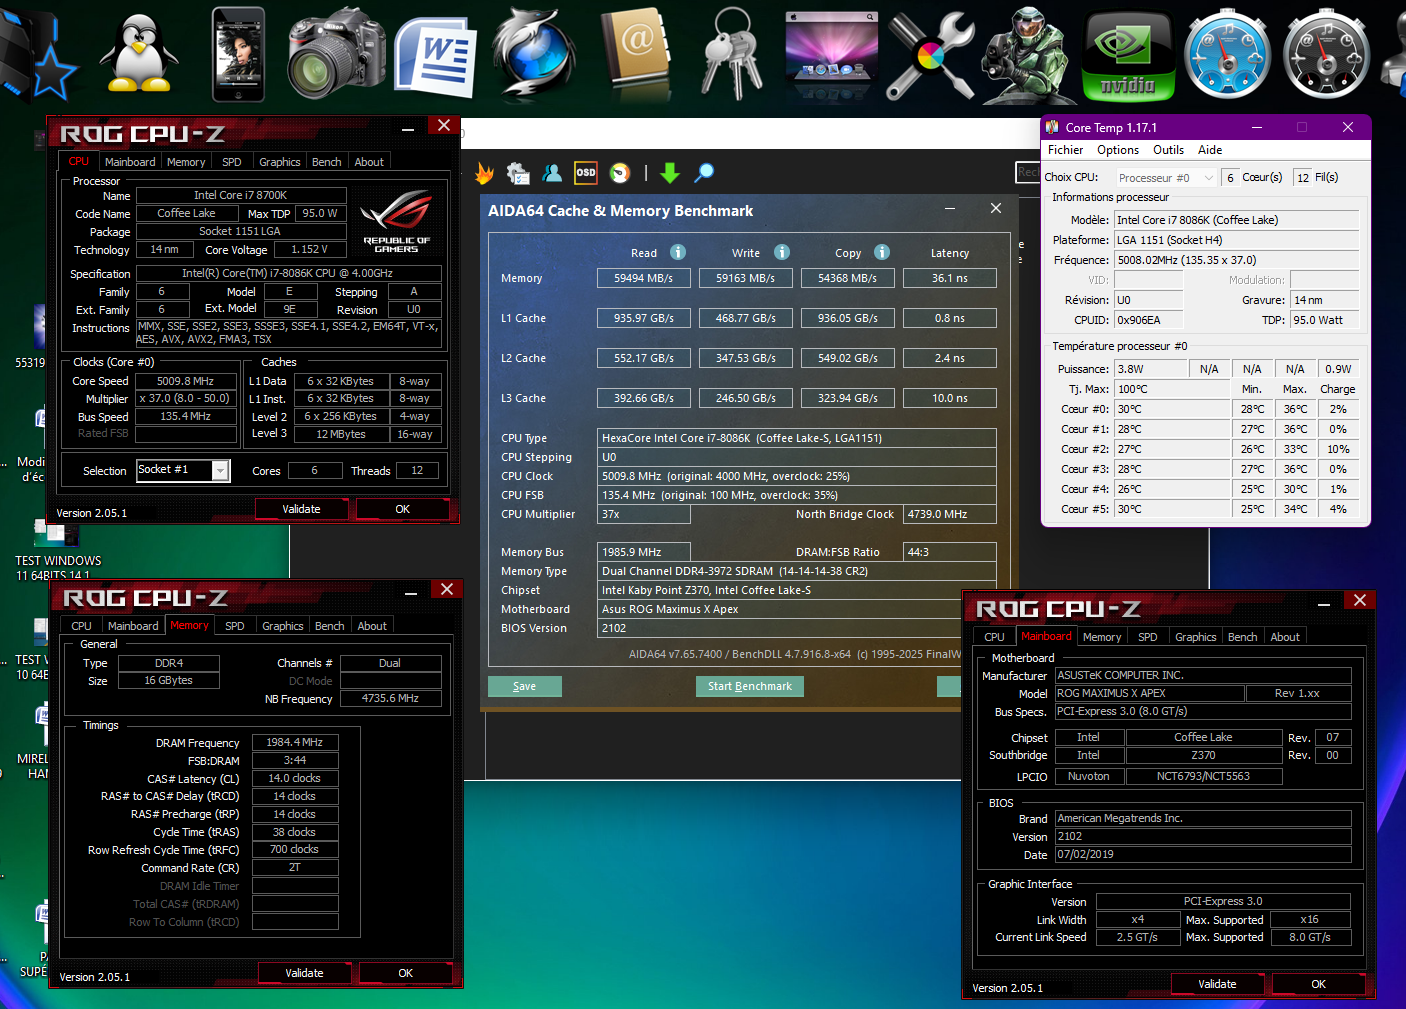The height and width of the screenshot is (1009, 1406).
Task: Open Bench tab in top-left CPU-Z window
Action: (327, 162)
